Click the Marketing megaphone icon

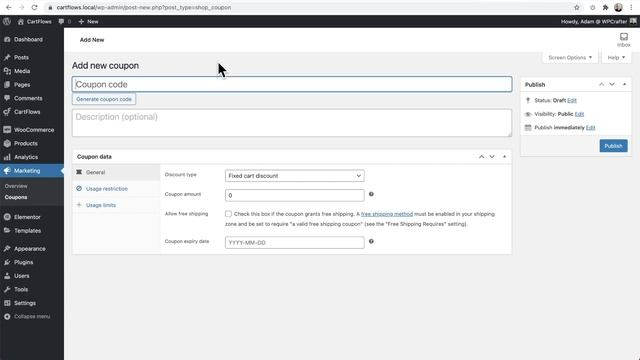coord(7,171)
